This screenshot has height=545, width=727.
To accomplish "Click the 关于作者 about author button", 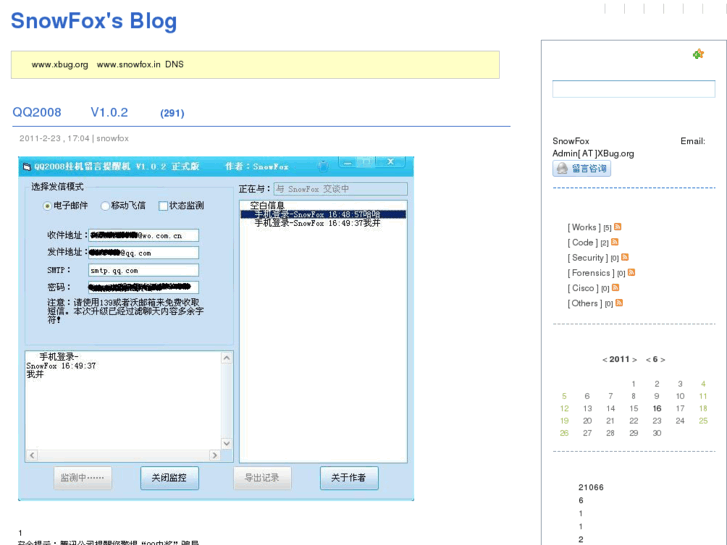I will (x=349, y=478).
